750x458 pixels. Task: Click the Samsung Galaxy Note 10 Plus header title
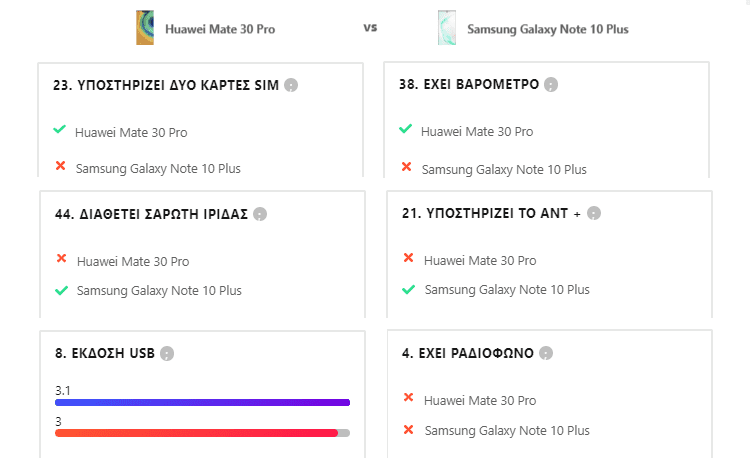coord(548,29)
